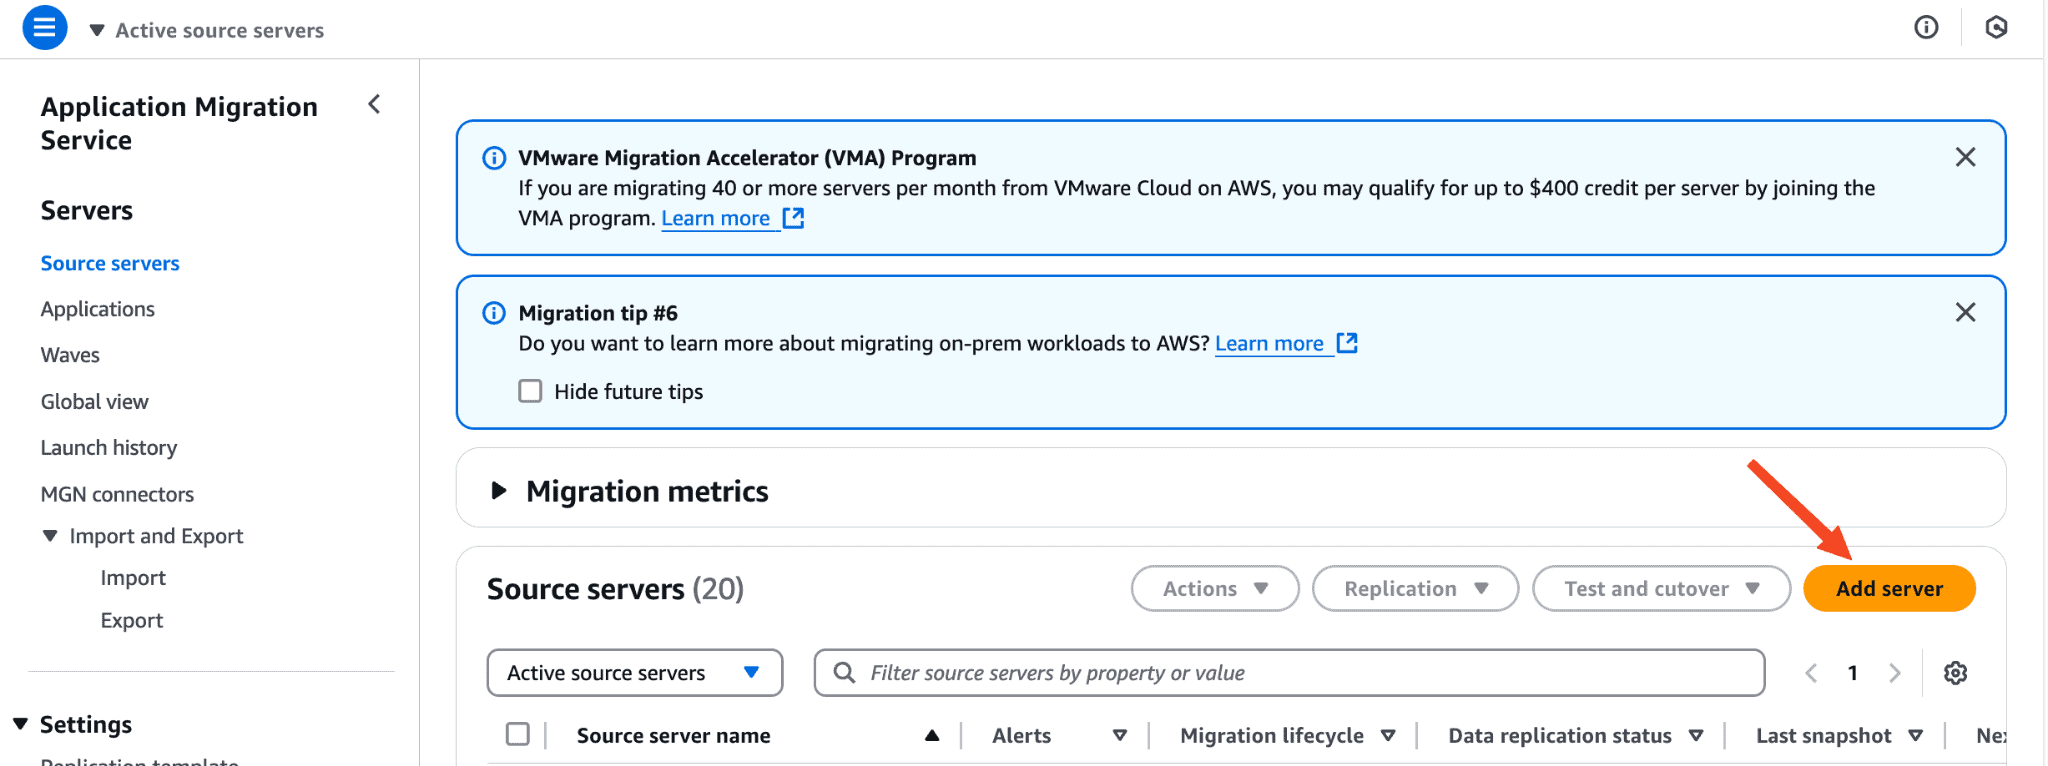
Task: Open external link icon after on-prem Learn more
Action: pyautogui.click(x=1347, y=343)
